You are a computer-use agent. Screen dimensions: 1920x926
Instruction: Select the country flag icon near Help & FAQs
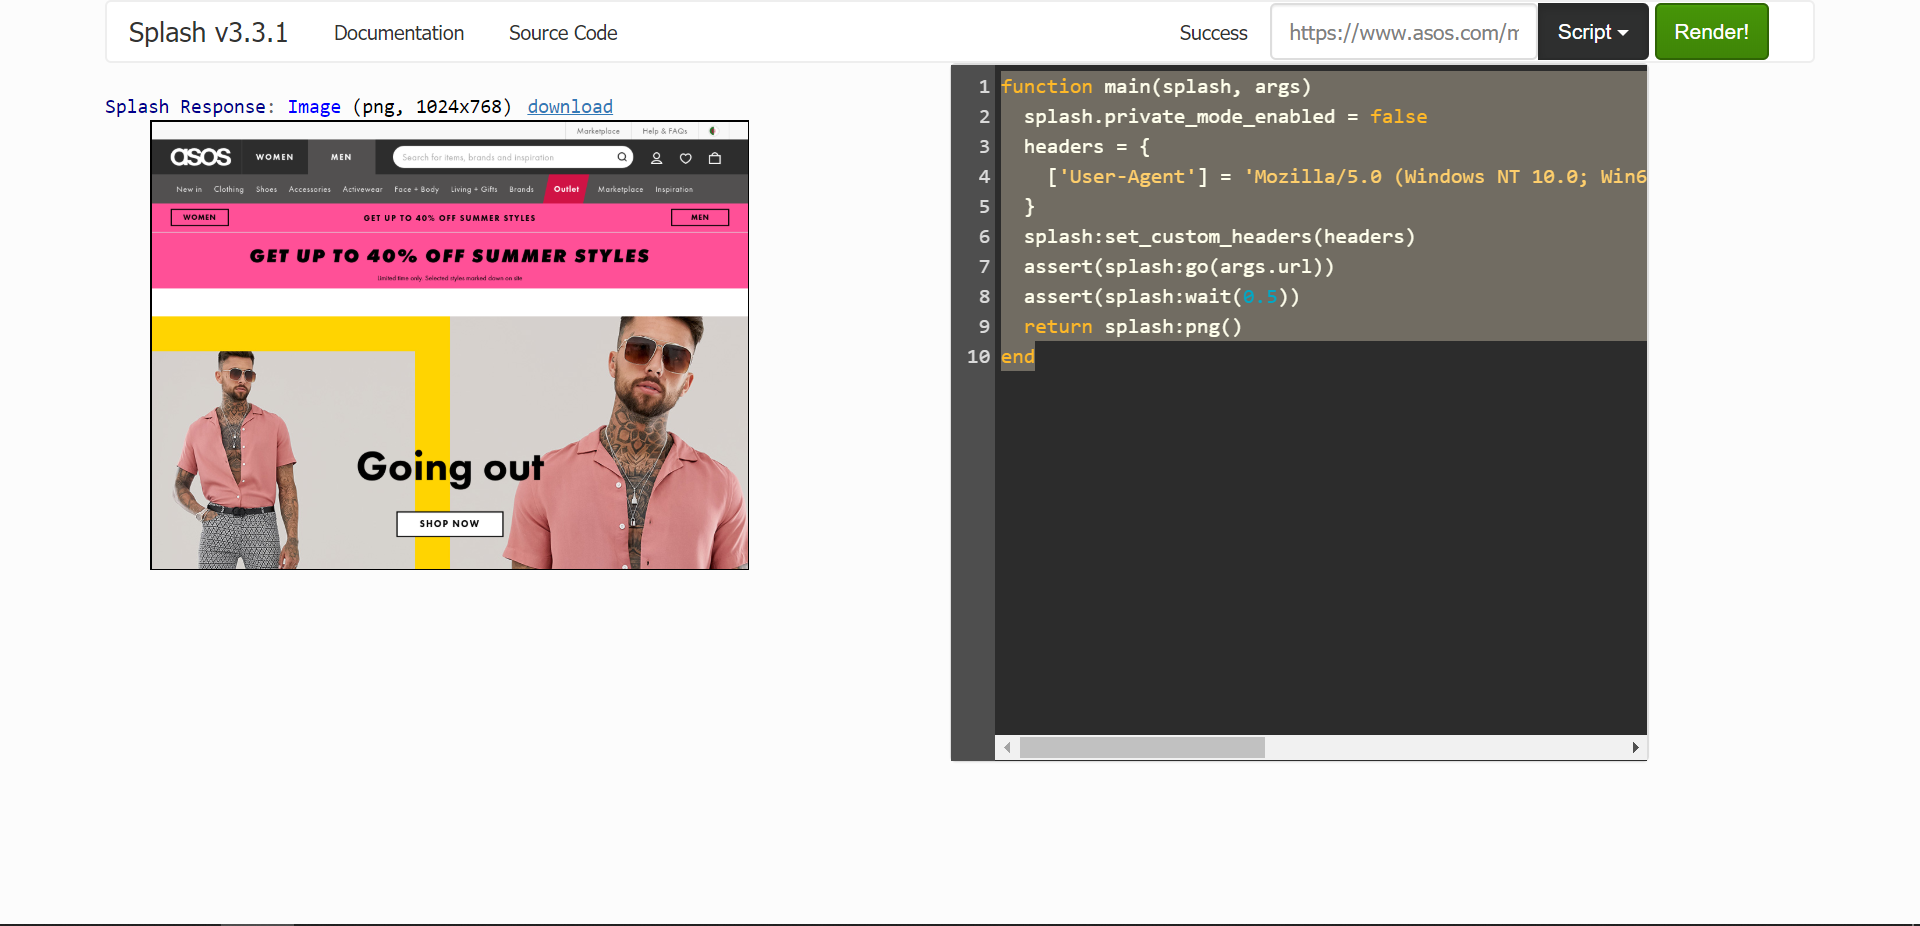(x=713, y=130)
